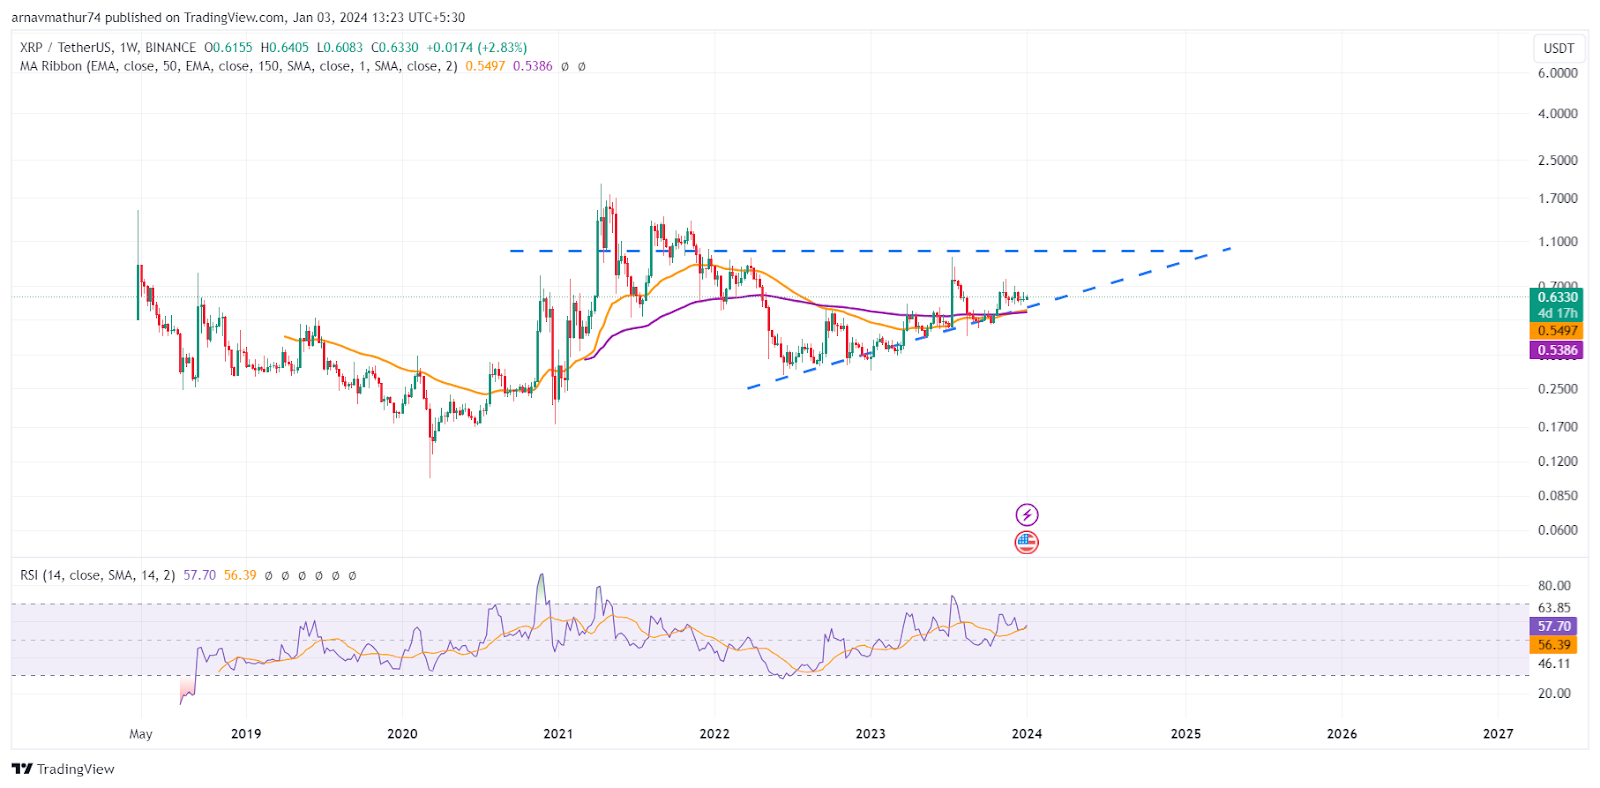Click the orange 56.39 RSI axis tag
Image resolution: width=1600 pixels, height=788 pixels.
(x=1554, y=645)
